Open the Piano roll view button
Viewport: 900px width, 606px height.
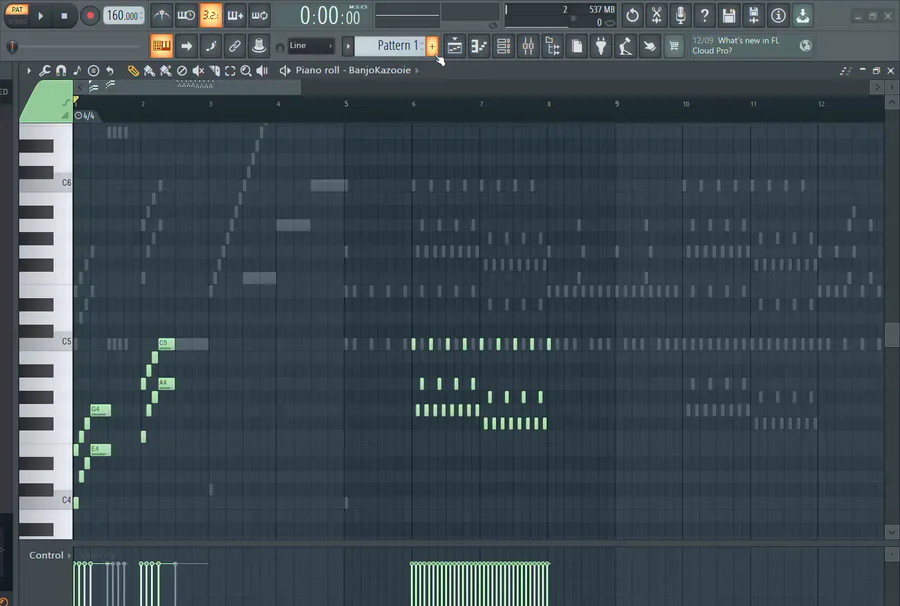coord(479,46)
